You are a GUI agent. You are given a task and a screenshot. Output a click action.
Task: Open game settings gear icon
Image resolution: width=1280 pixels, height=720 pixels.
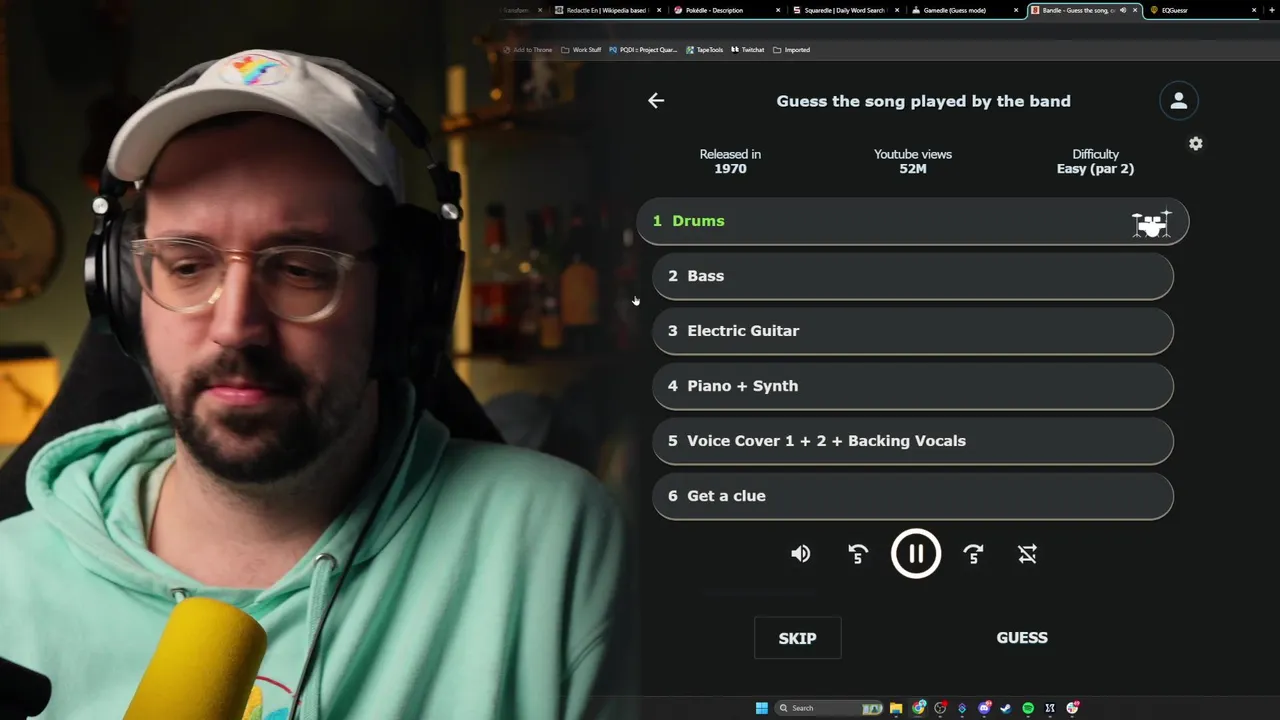(1196, 144)
